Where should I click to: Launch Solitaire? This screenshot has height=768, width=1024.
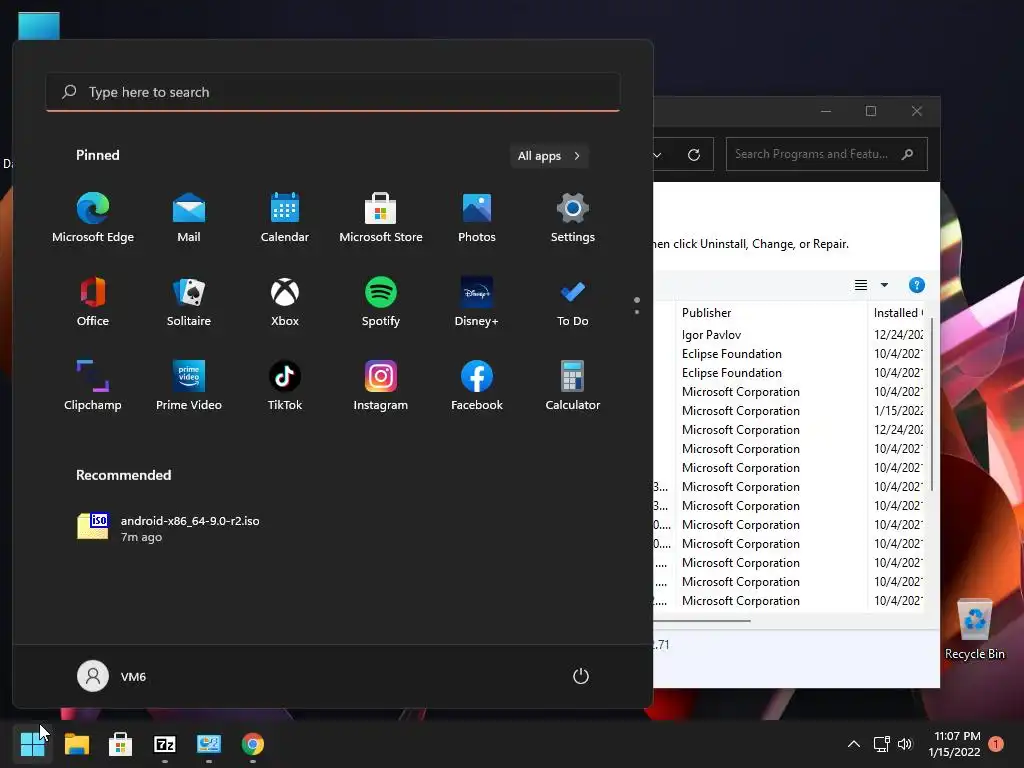click(189, 302)
